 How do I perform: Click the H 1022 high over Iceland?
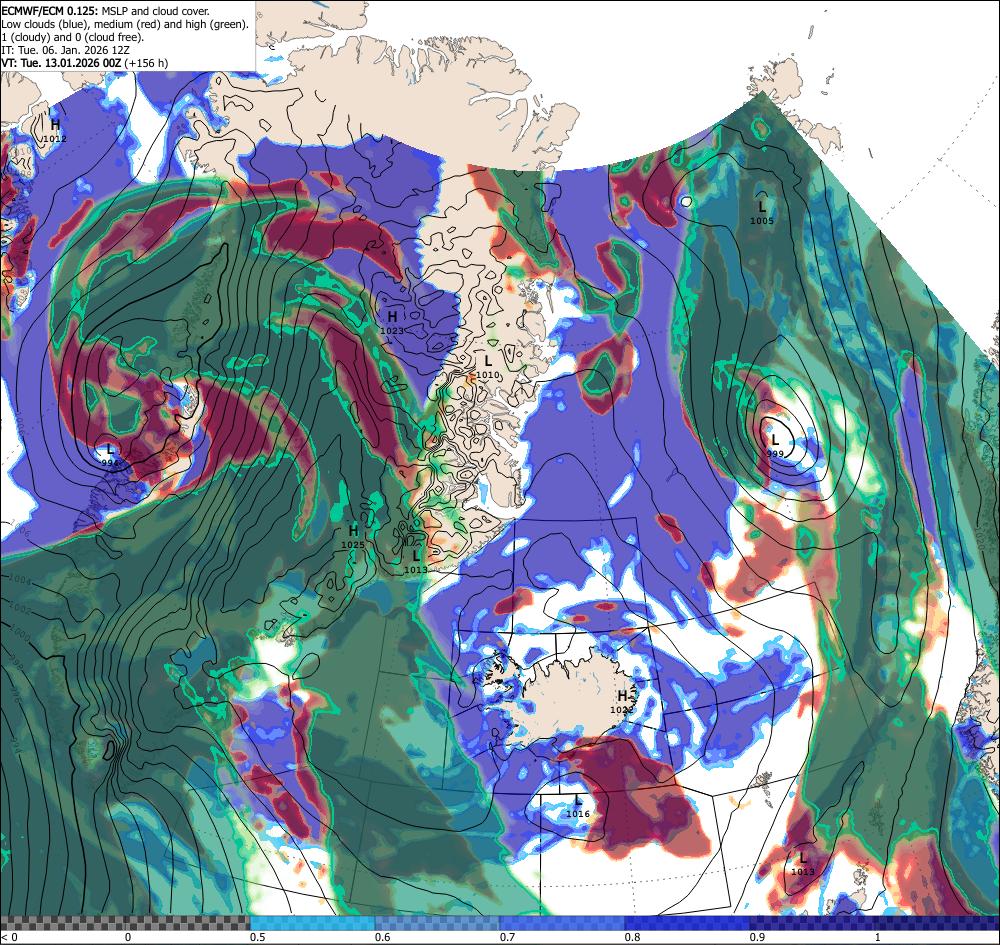point(622,701)
